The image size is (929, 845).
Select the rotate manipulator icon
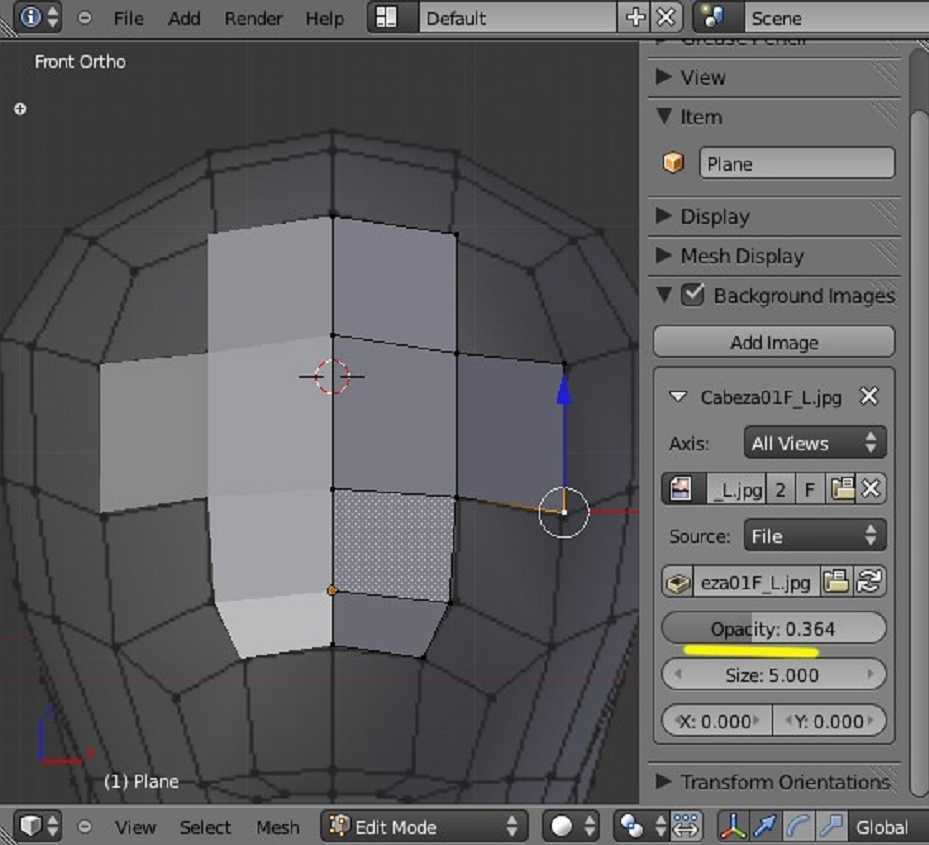click(x=798, y=826)
